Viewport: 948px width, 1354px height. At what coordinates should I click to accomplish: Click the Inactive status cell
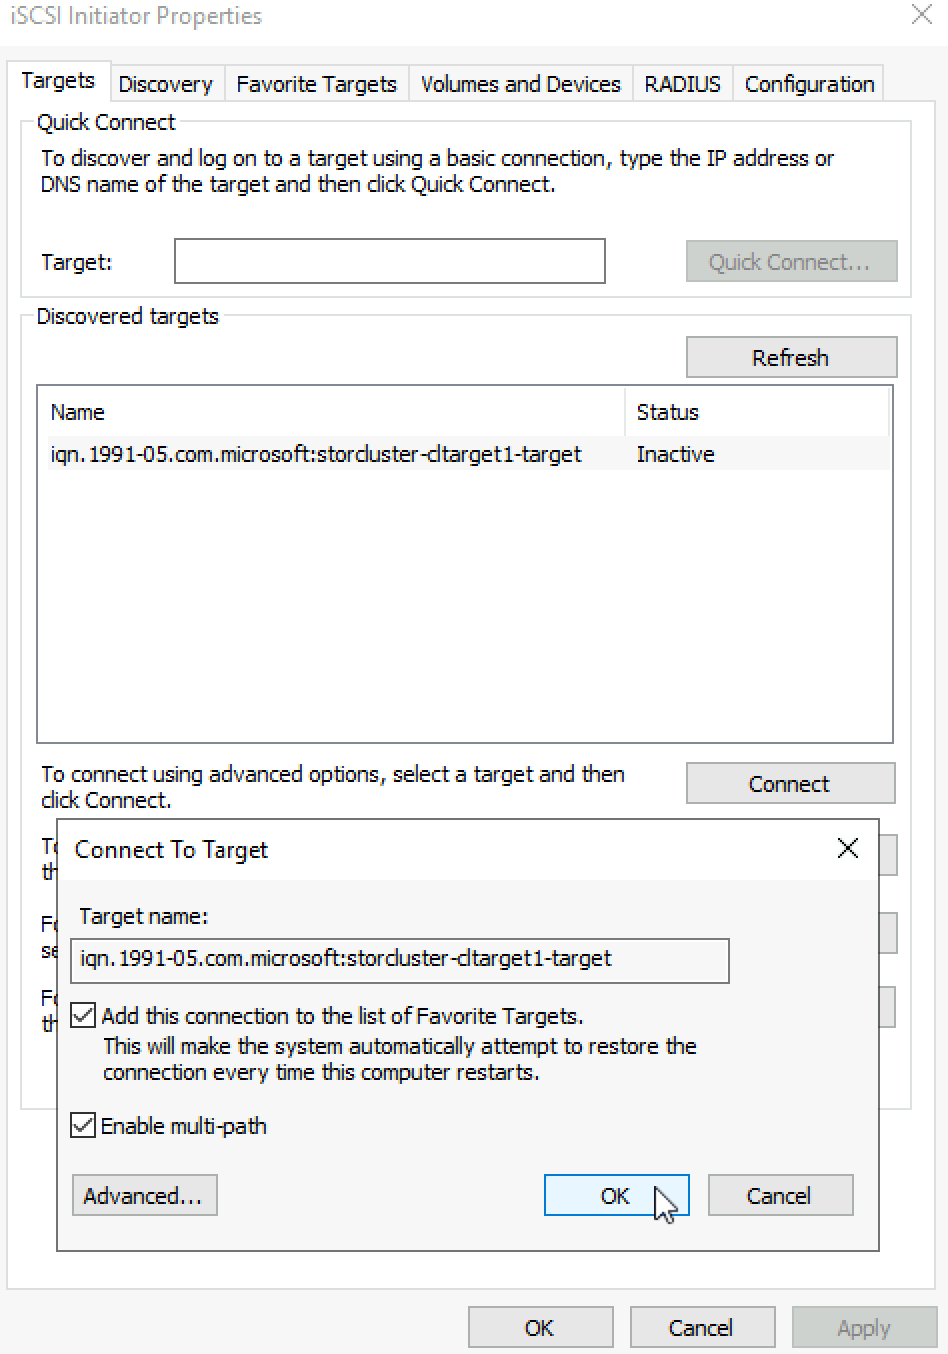click(x=676, y=454)
